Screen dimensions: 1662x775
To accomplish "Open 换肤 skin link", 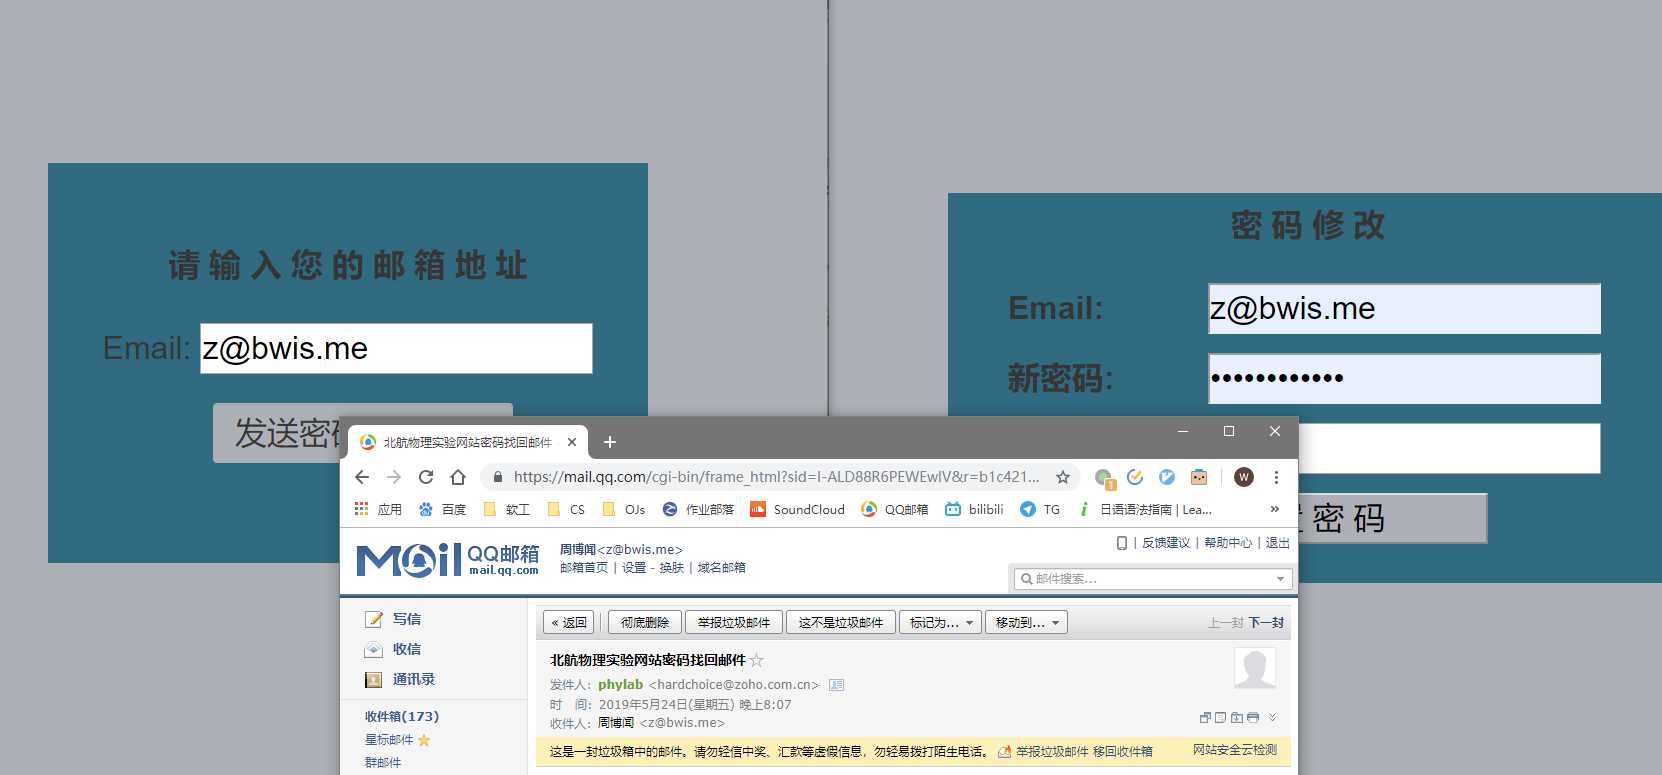I will click(672, 567).
